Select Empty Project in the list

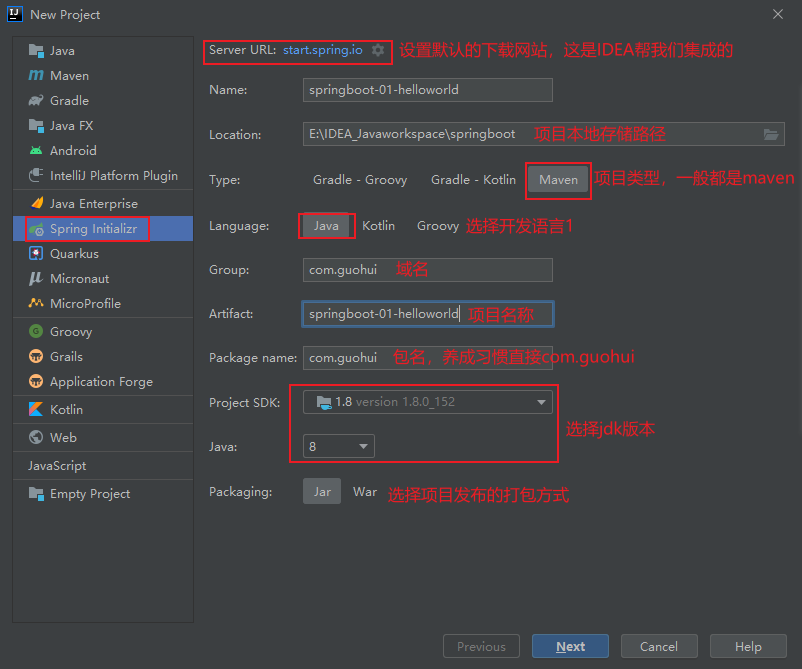(x=103, y=494)
